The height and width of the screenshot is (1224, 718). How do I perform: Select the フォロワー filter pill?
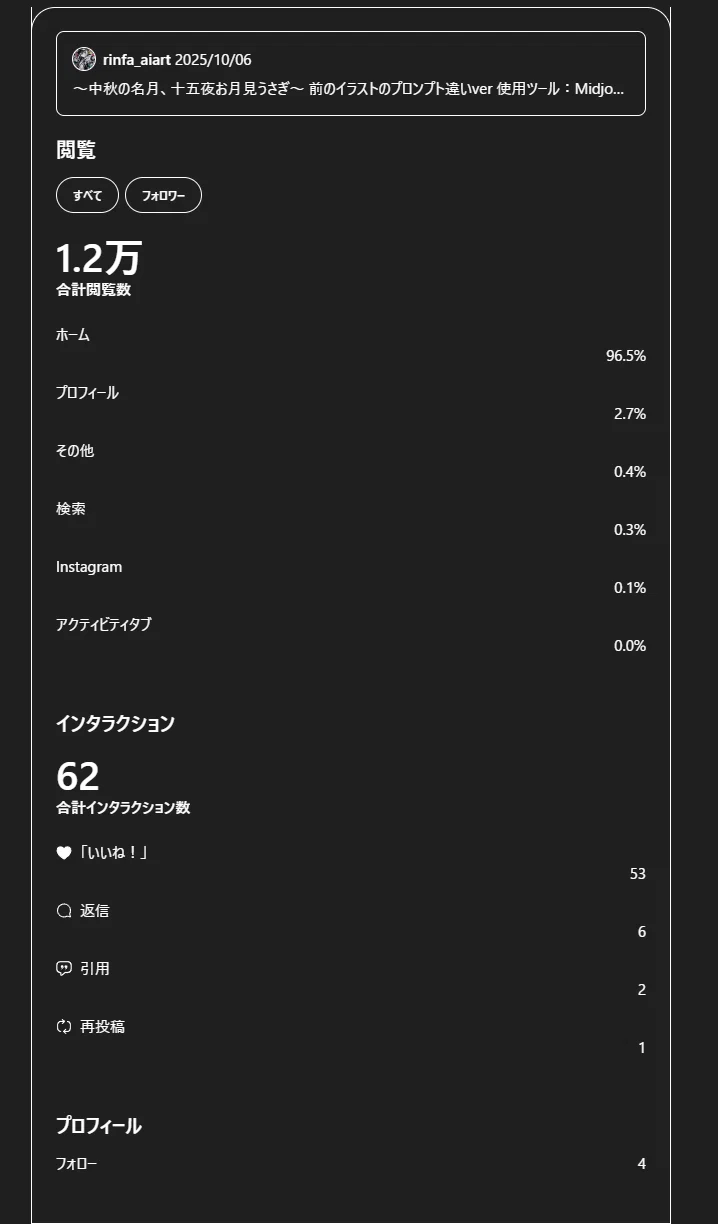163,195
